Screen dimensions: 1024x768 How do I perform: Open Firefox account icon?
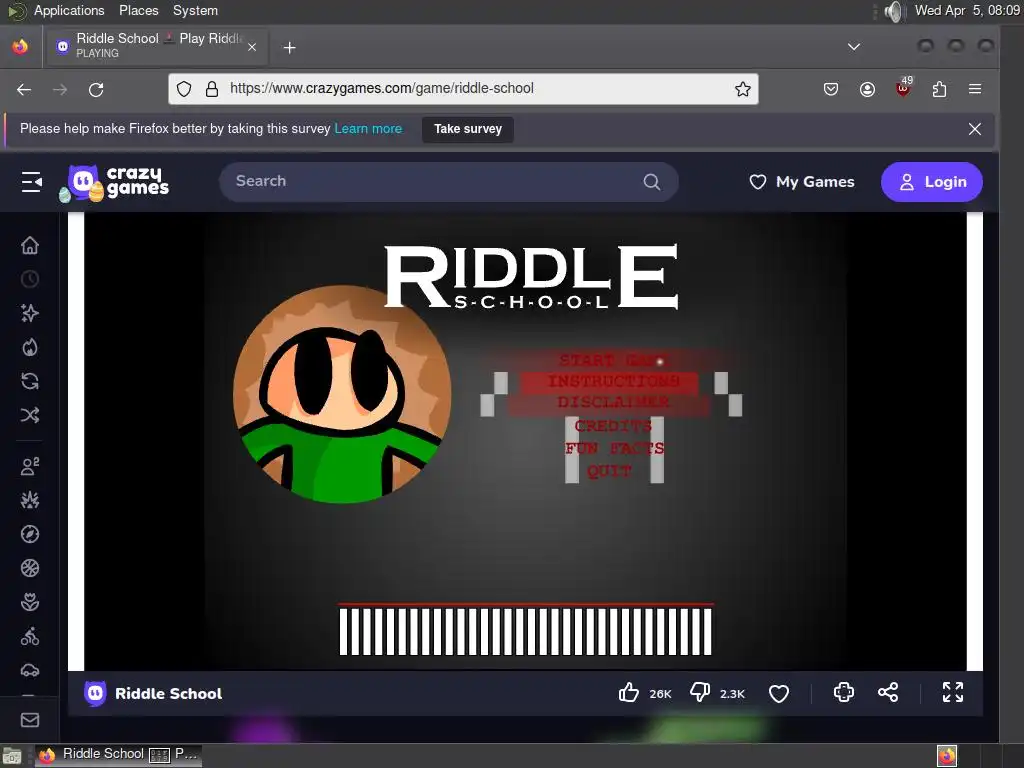[x=867, y=89]
